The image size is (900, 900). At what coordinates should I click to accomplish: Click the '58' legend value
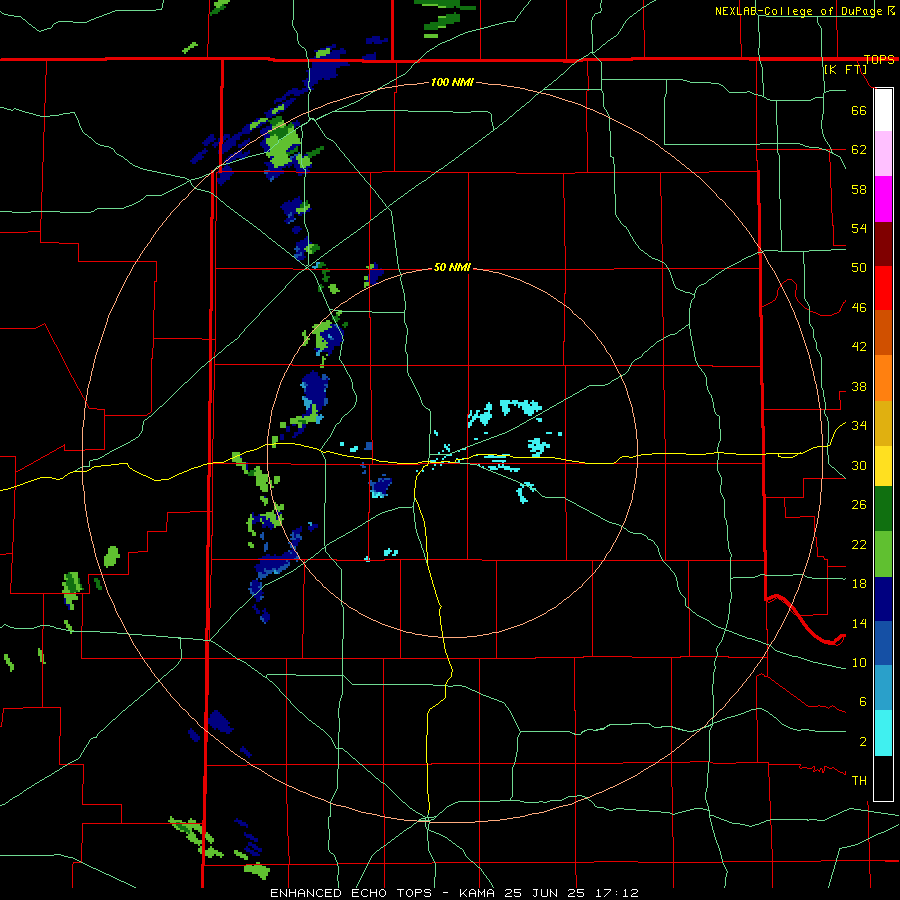(x=859, y=189)
